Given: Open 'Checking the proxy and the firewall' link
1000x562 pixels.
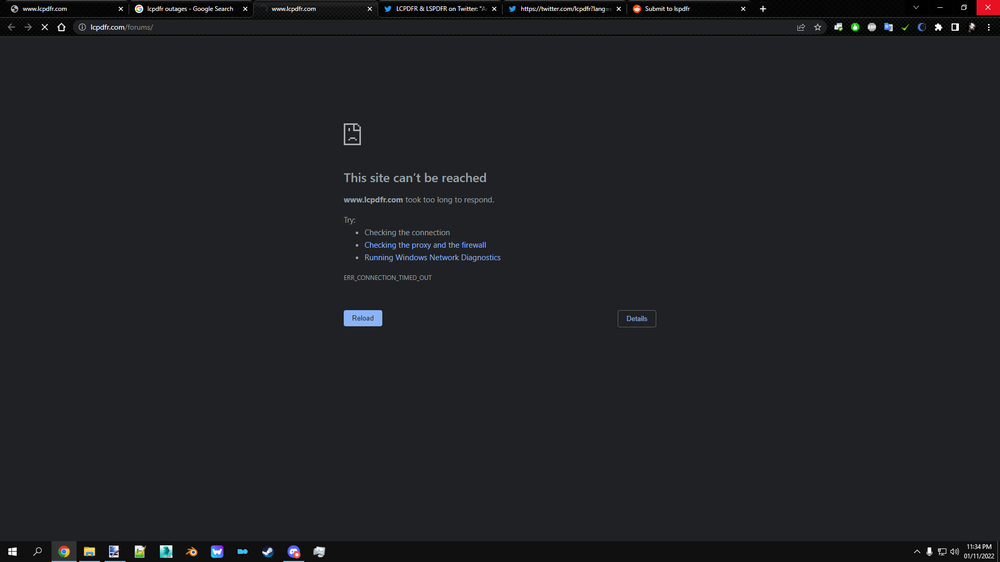Looking at the screenshot, I should (x=425, y=245).
